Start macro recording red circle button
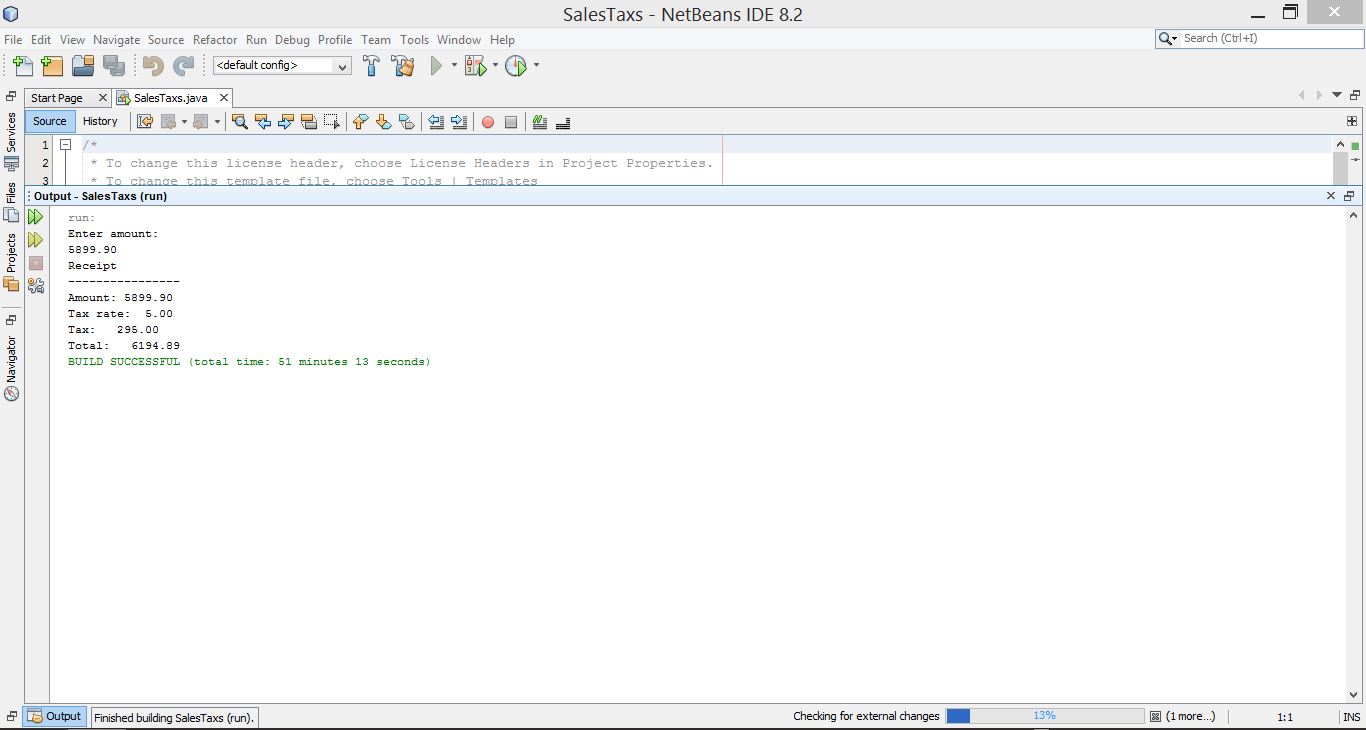The width and height of the screenshot is (1366, 730). coord(488,122)
